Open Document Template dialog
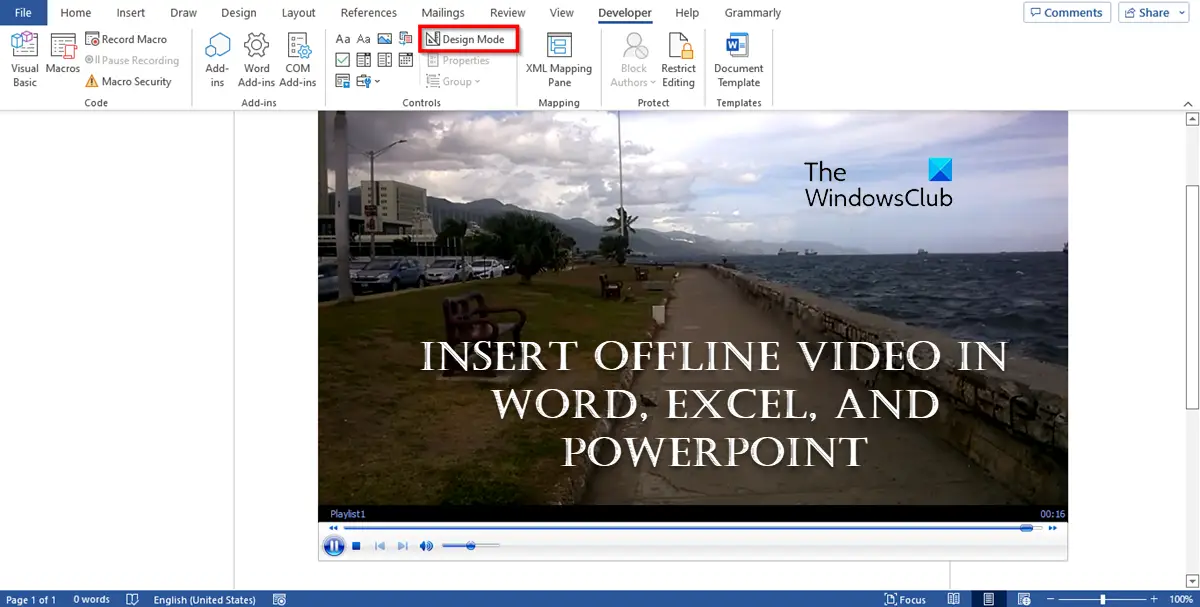Screen dimensions: 1200x607 738,60
